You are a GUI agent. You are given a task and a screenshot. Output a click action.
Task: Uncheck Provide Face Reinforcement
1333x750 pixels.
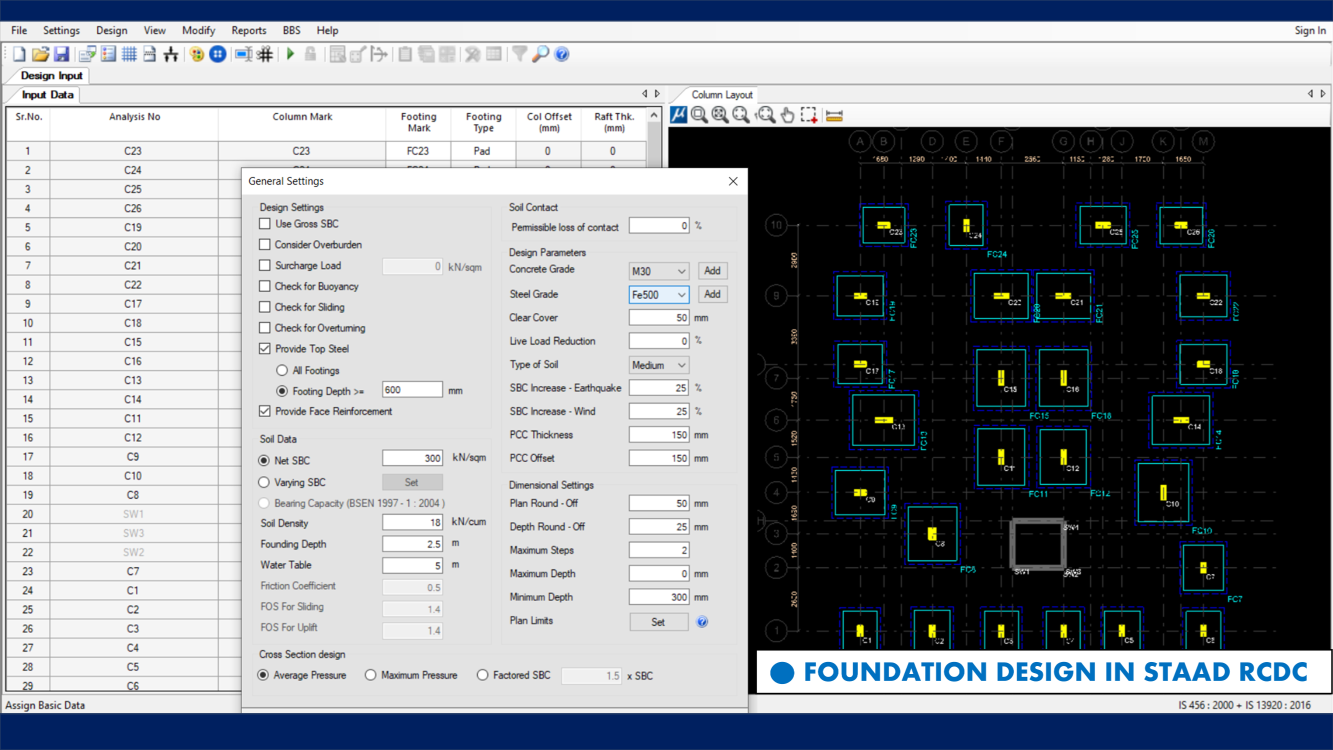coord(265,411)
